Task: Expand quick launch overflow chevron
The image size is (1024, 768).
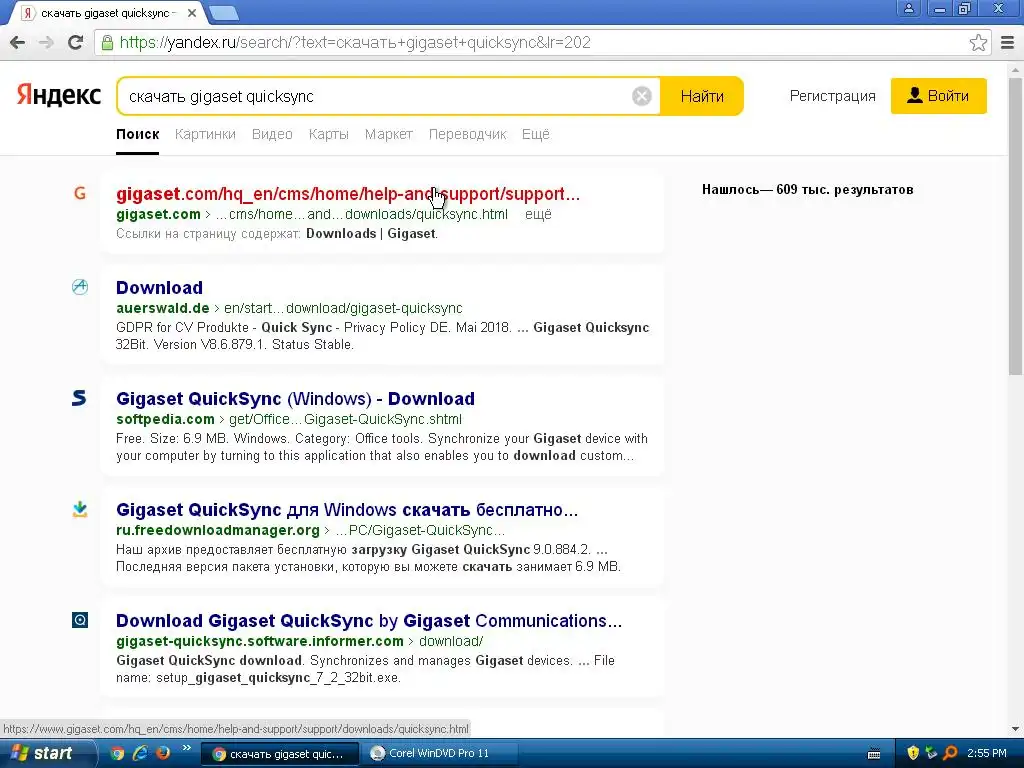Action: tap(186, 748)
